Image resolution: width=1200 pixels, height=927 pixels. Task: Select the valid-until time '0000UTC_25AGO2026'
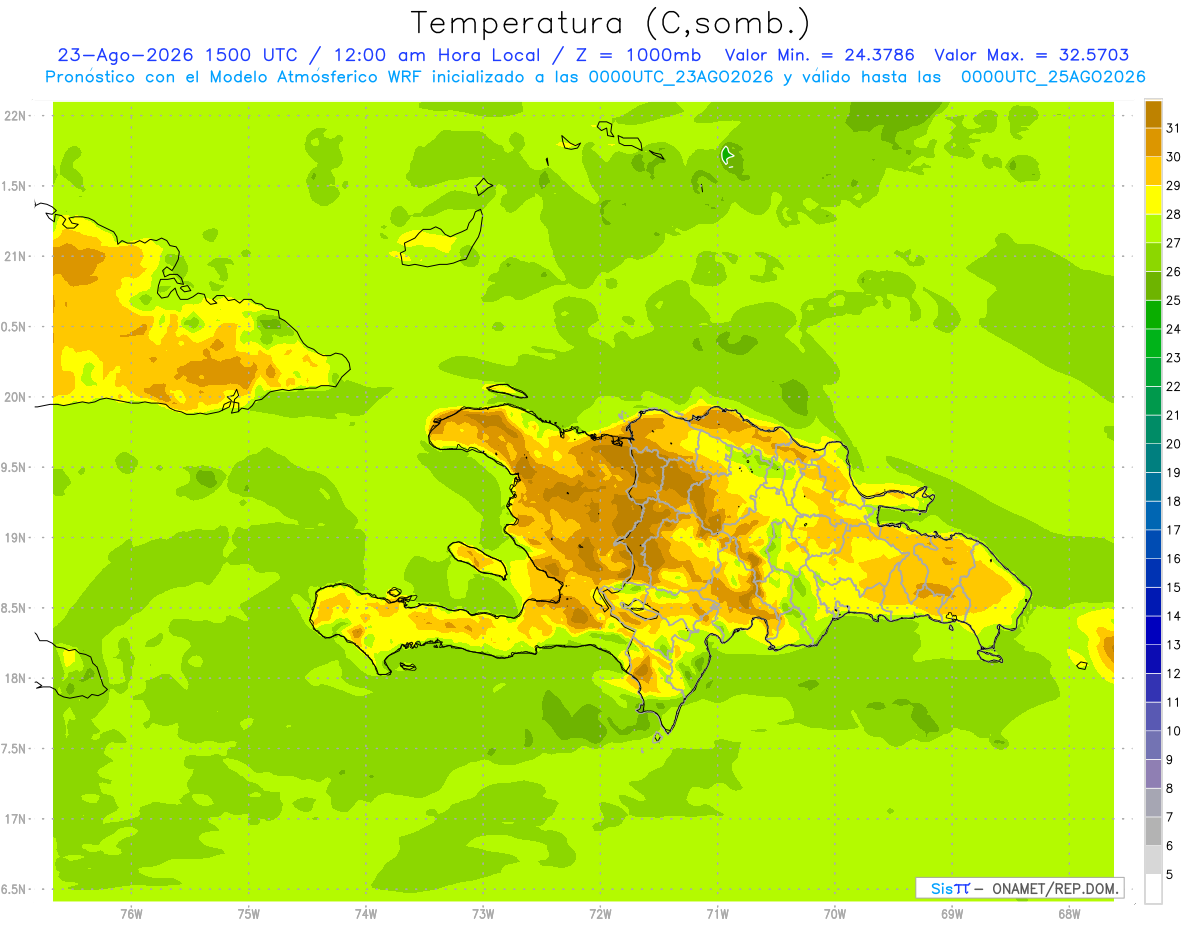(1053, 77)
